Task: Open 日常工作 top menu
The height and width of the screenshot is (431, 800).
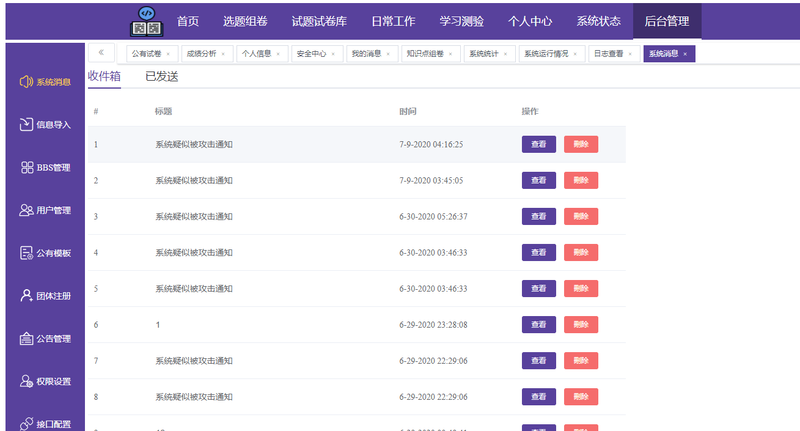Action: coord(393,21)
